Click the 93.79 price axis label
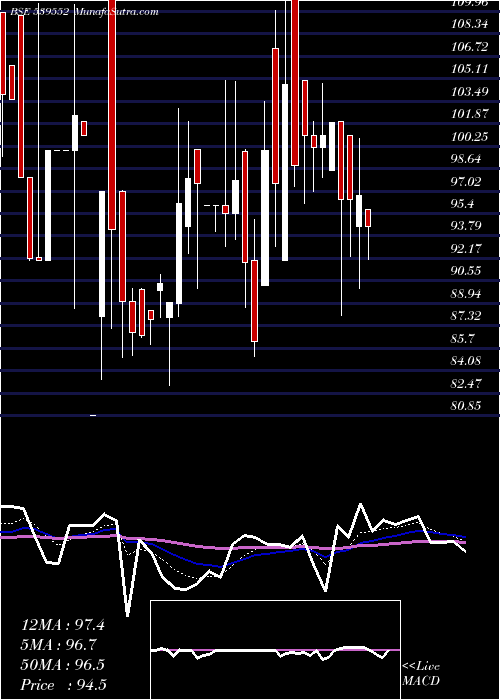The width and height of the screenshot is (500, 700). pos(467,226)
